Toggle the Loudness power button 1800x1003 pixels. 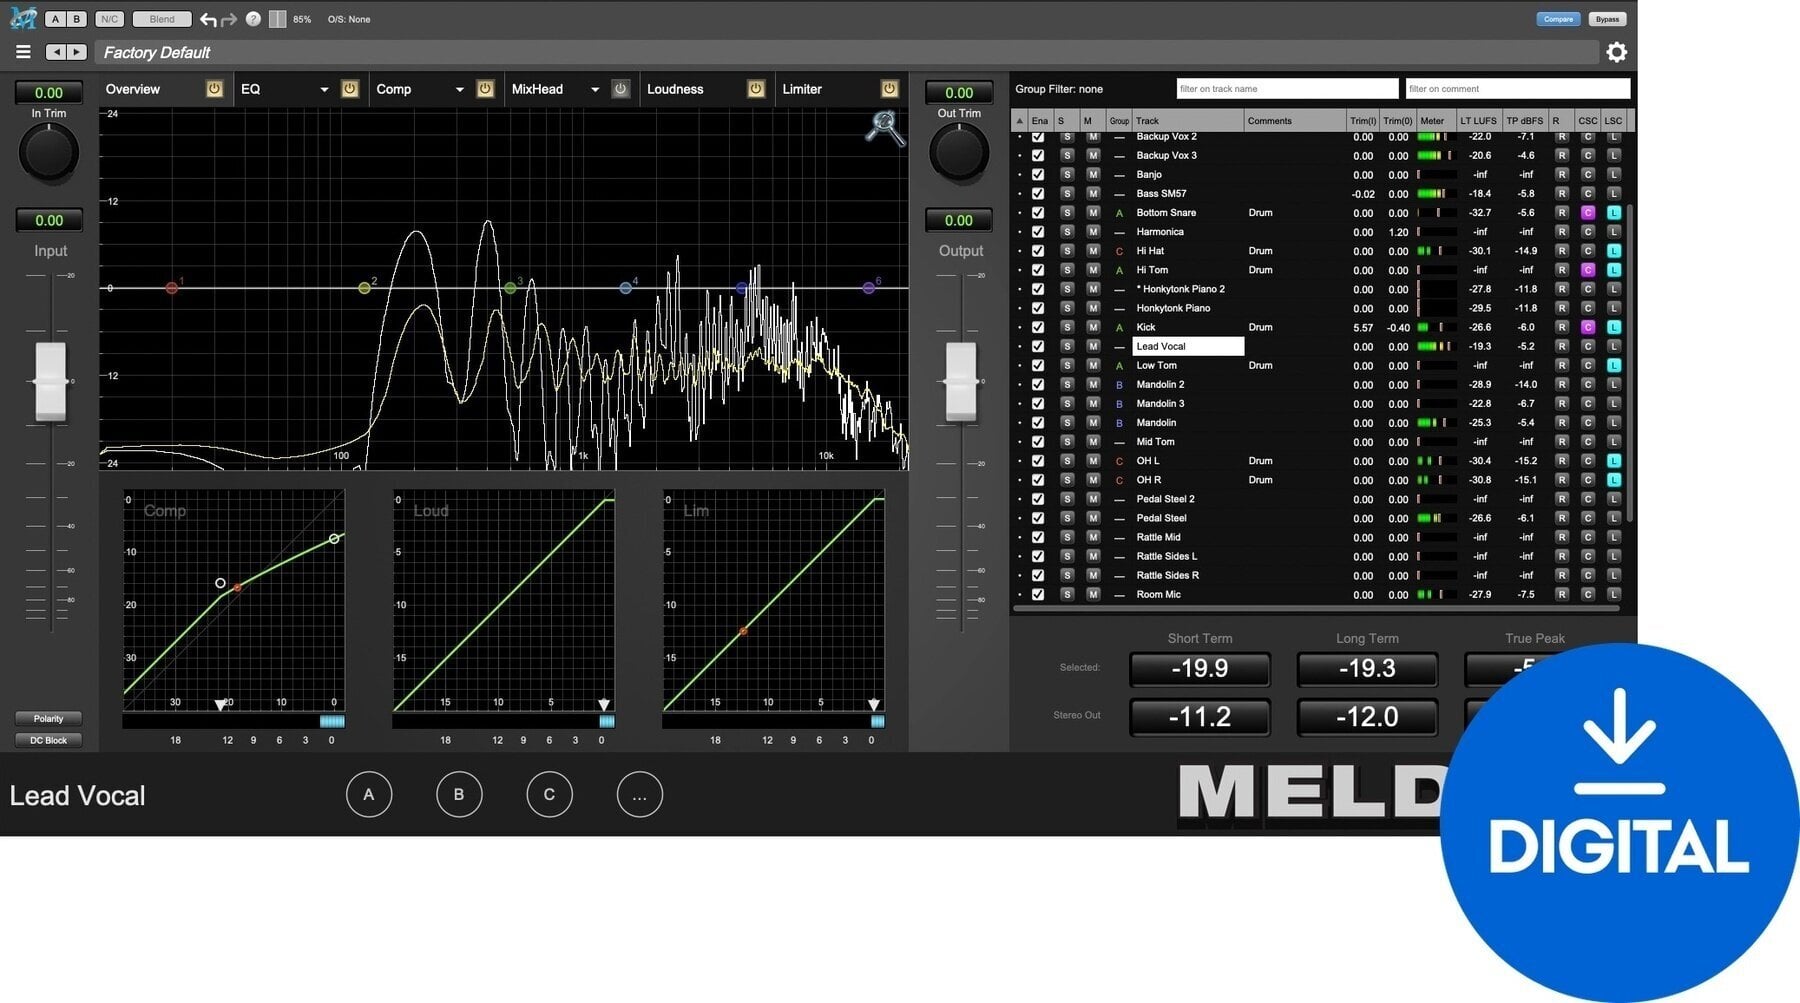(756, 89)
